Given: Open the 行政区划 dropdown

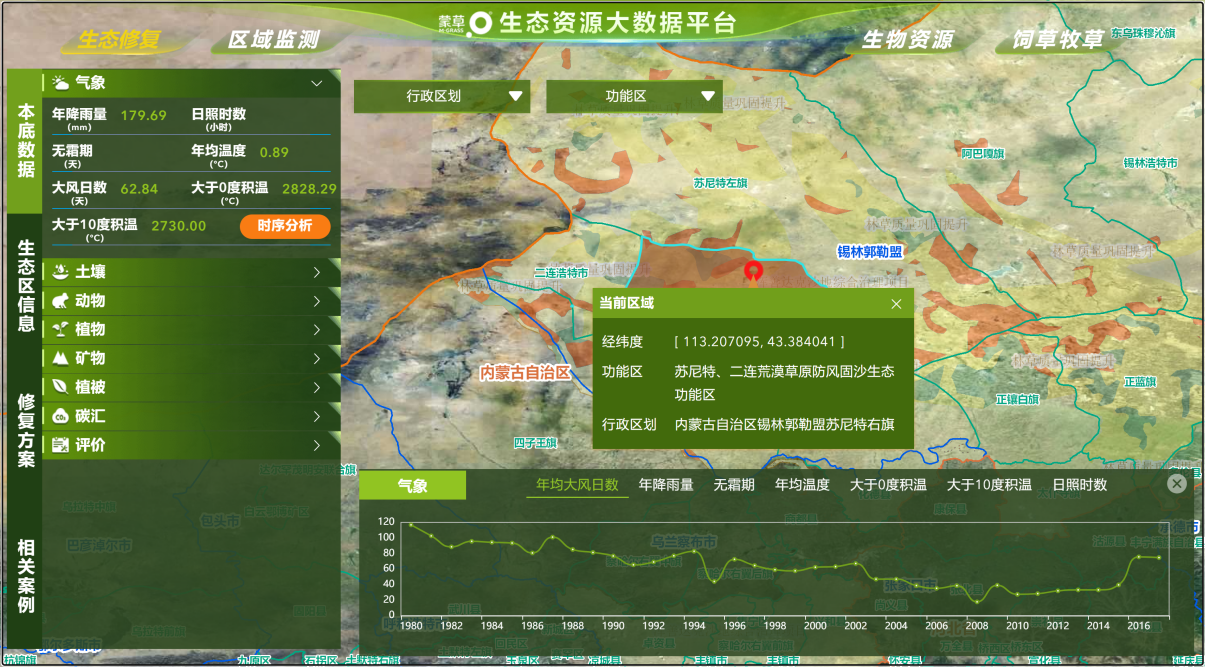Looking at the screenshot, I should click(x=442, y=97).
